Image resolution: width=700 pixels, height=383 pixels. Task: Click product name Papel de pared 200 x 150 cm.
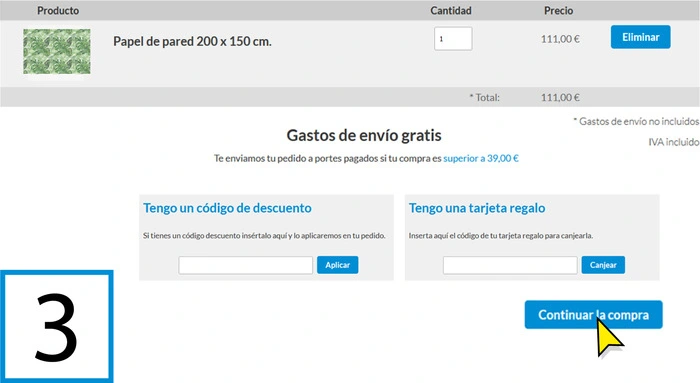(192, 42)
